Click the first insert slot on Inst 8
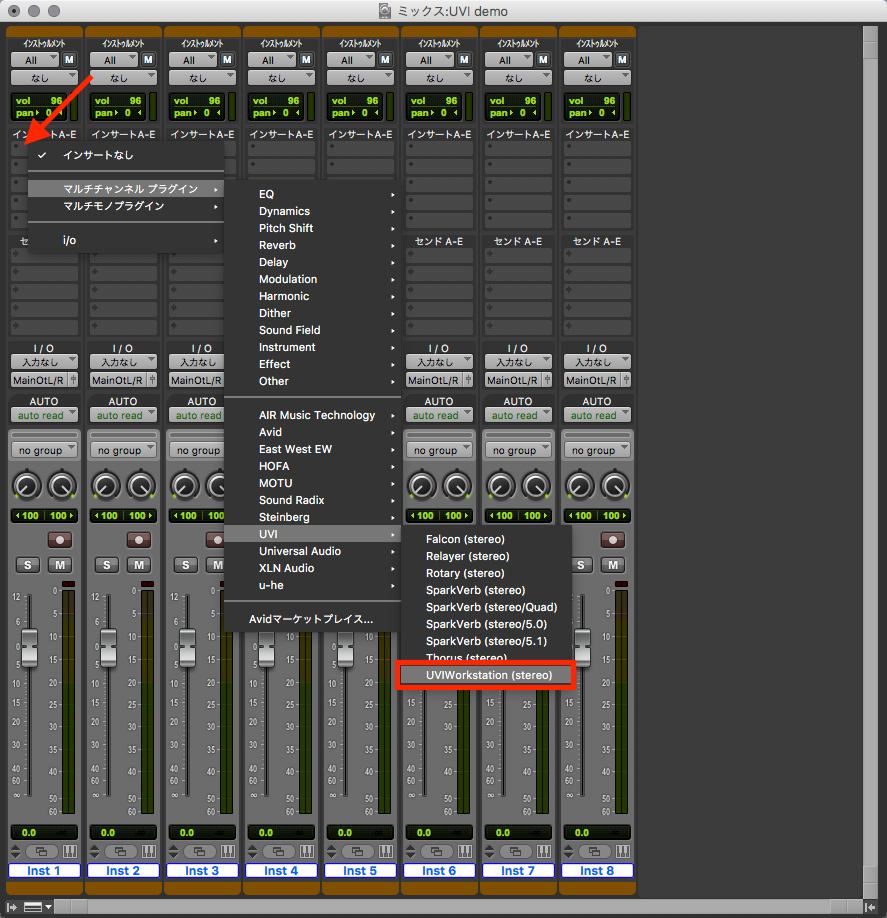The width and height of the screenshot is (887, 918). coord(597,149)
